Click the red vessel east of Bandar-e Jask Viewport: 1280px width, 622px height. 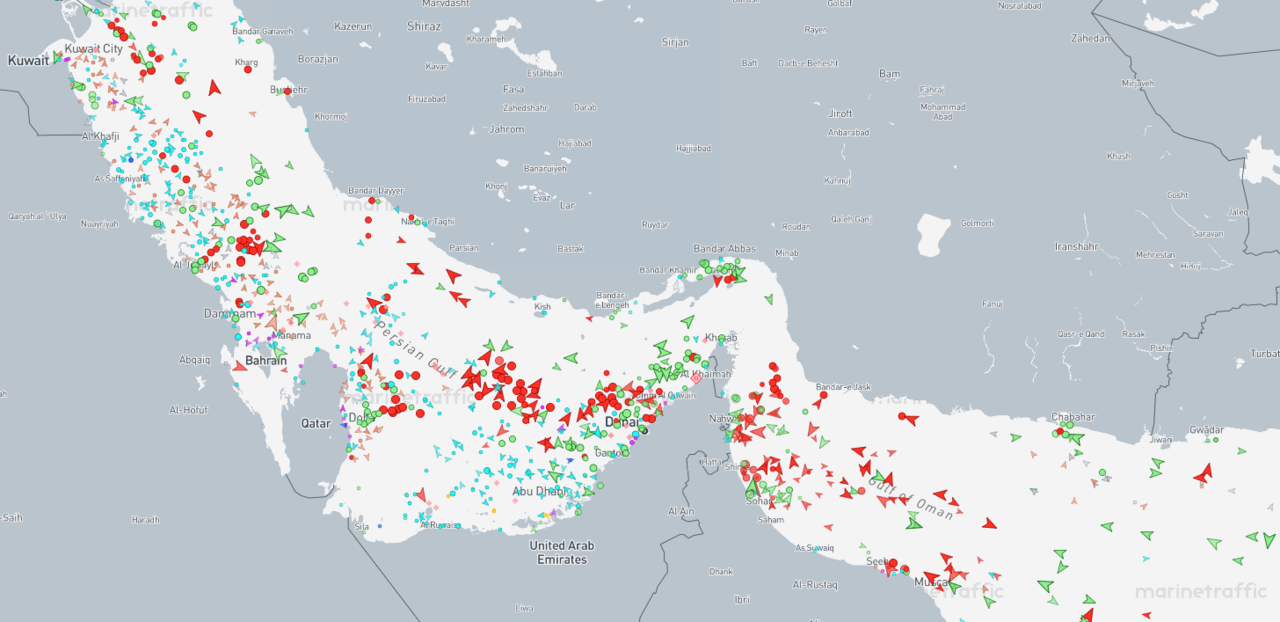[x=912, y=420]
